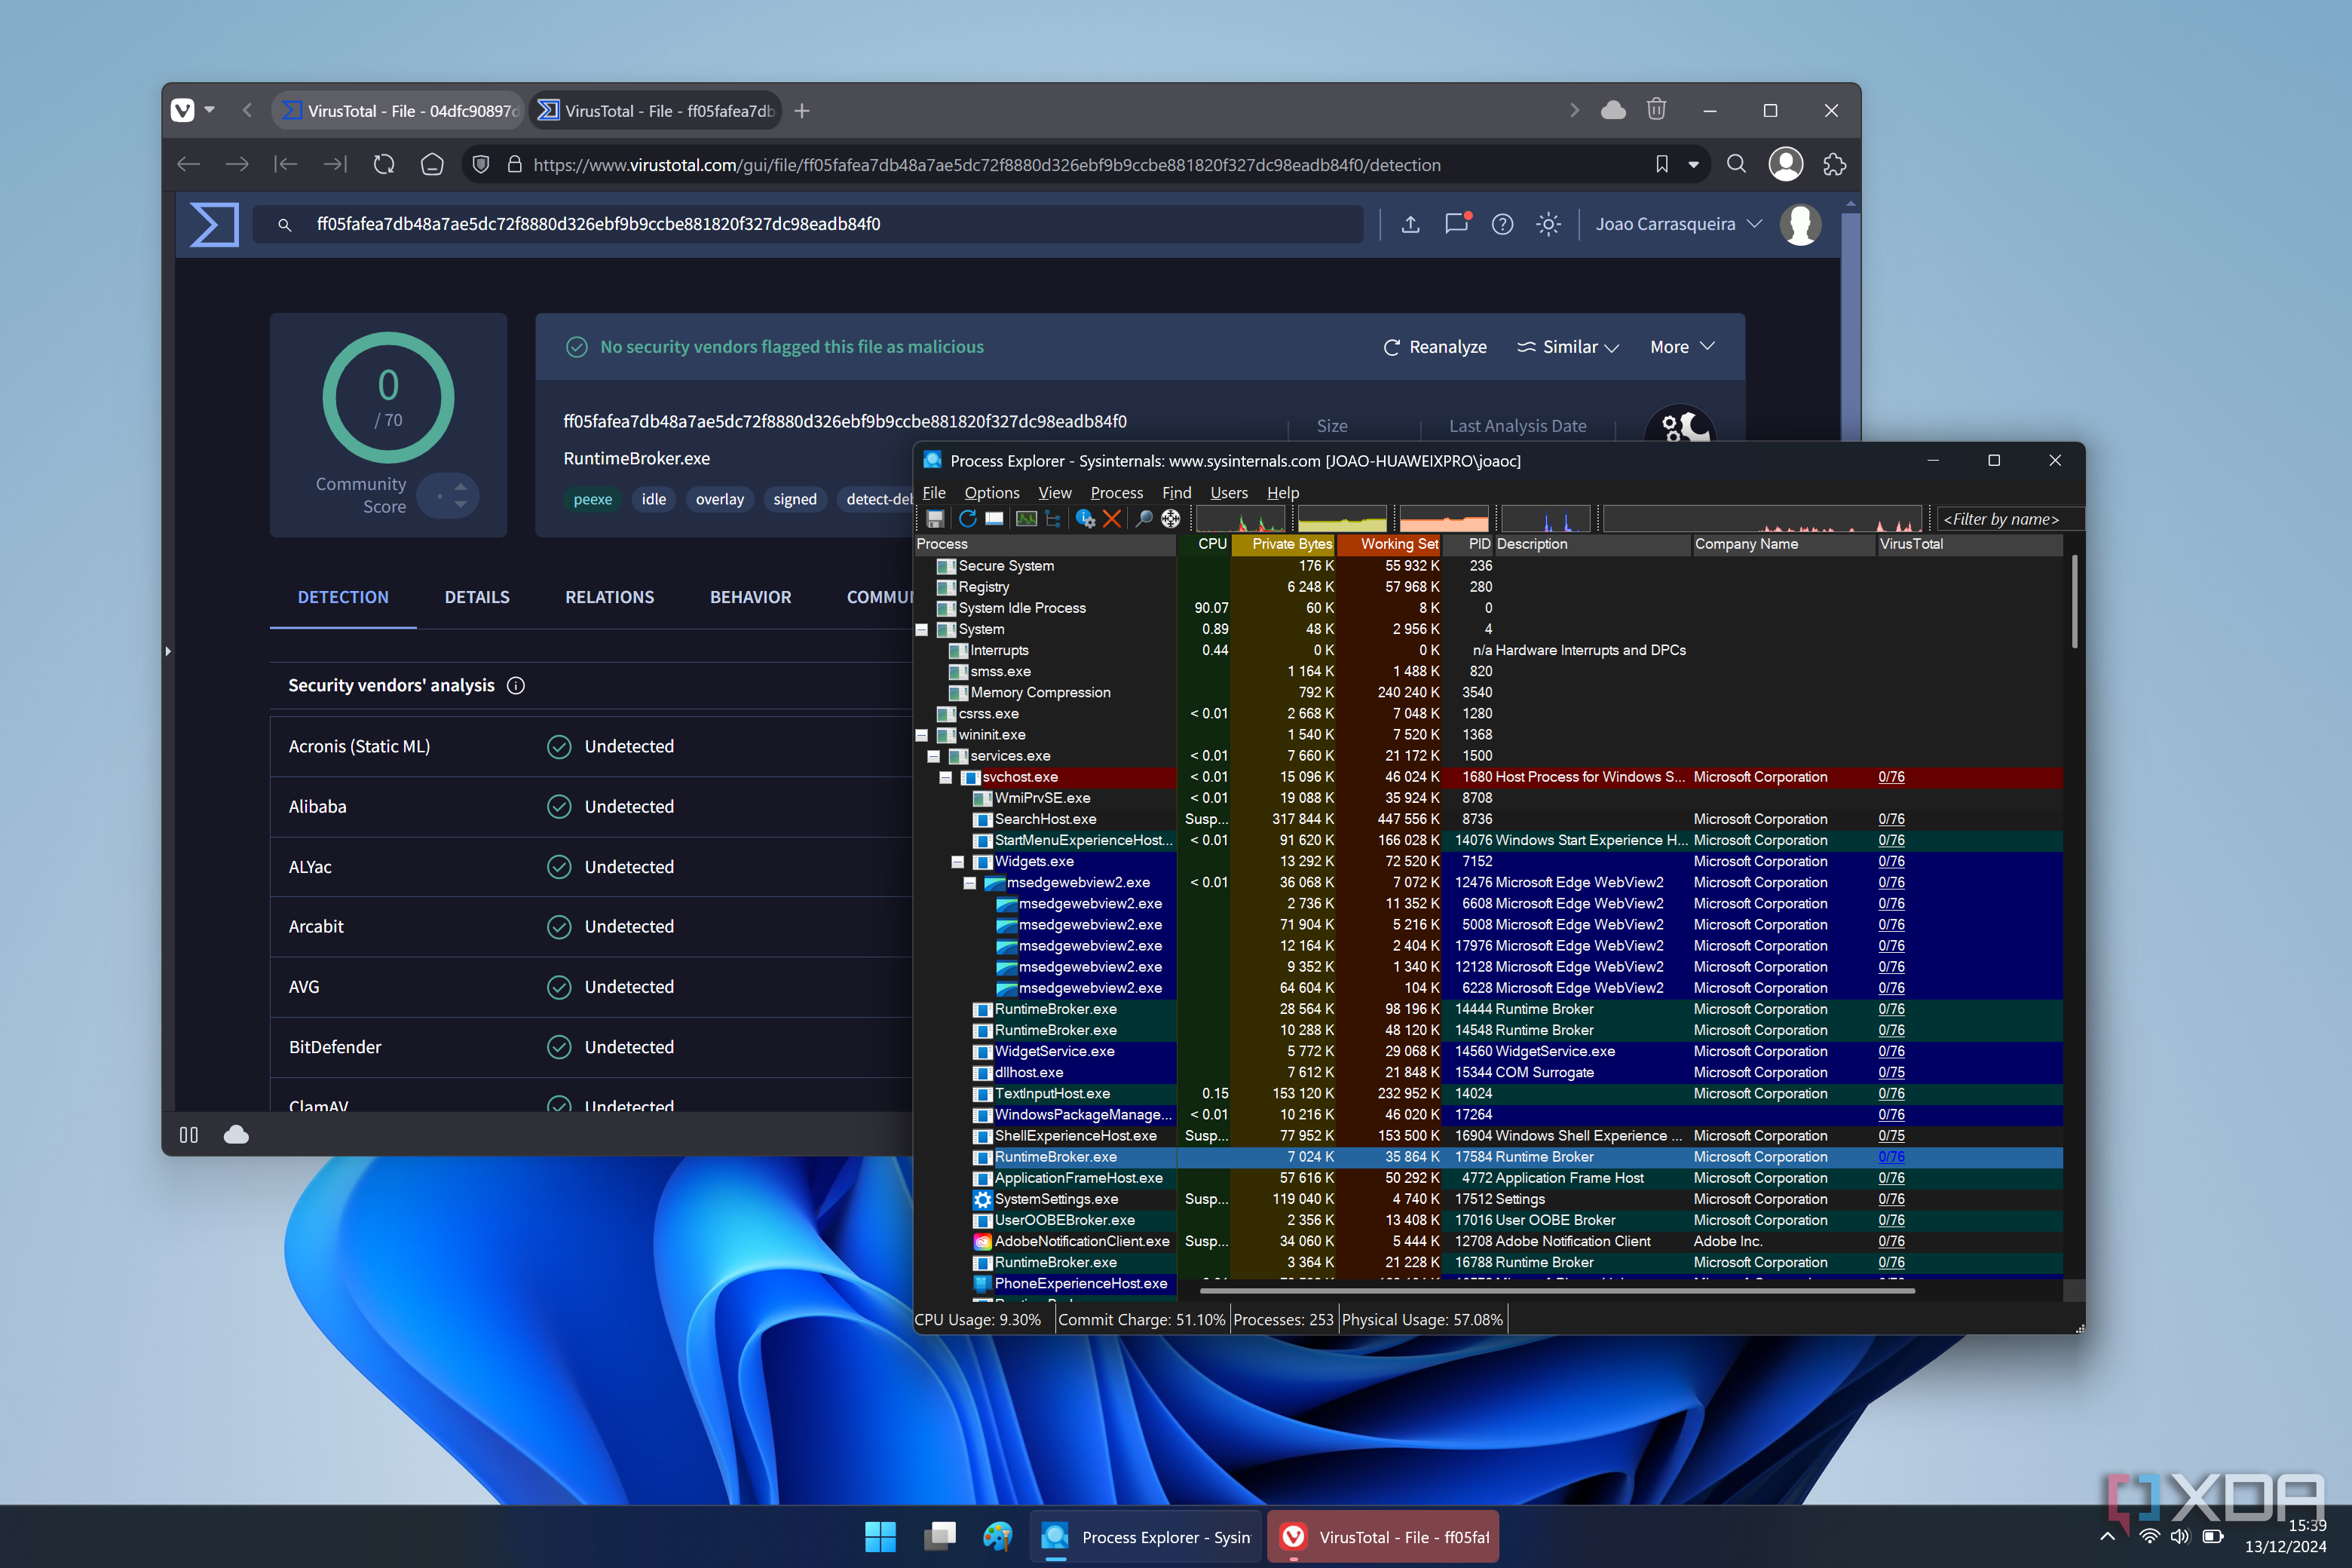
Task: Open System Information graph icon
Action: click(1026, 519)
